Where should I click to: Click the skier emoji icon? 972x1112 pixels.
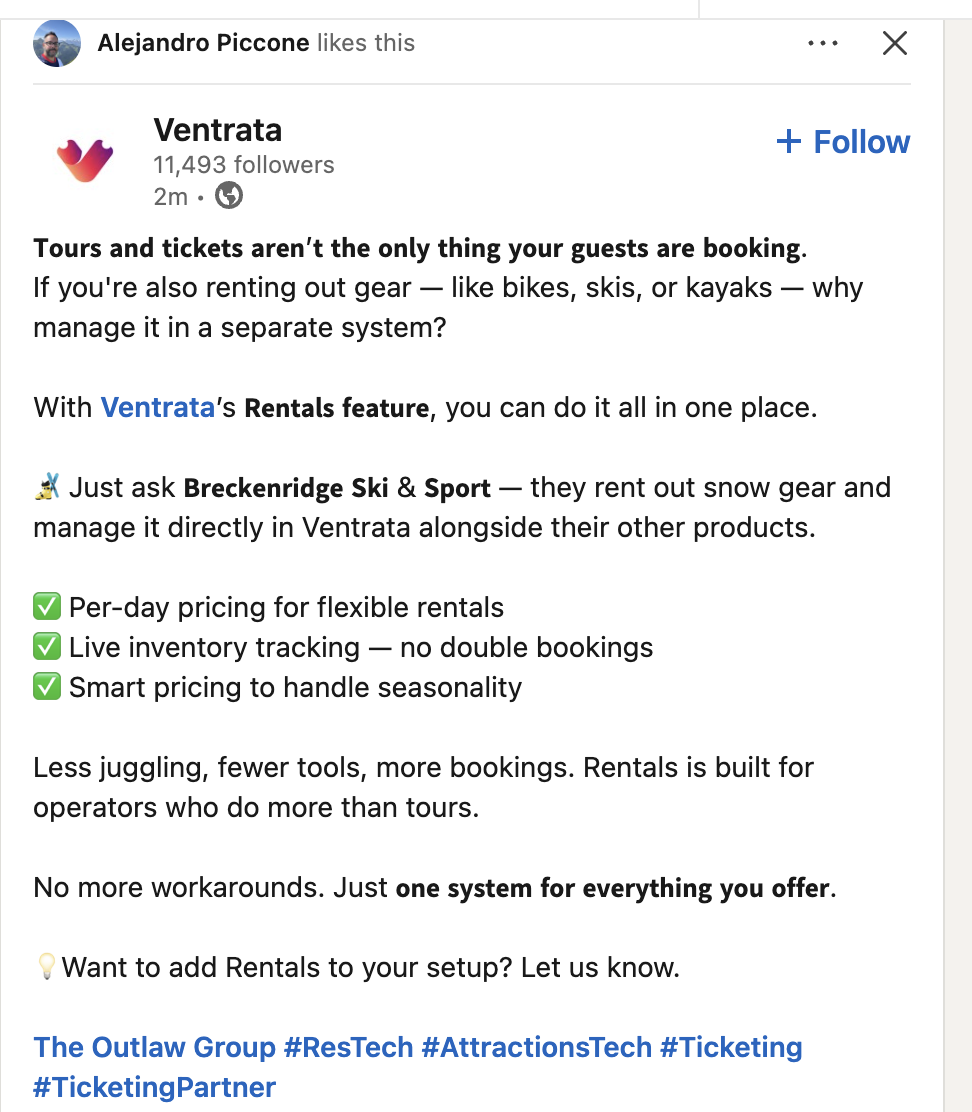click(x=48, y=487)
